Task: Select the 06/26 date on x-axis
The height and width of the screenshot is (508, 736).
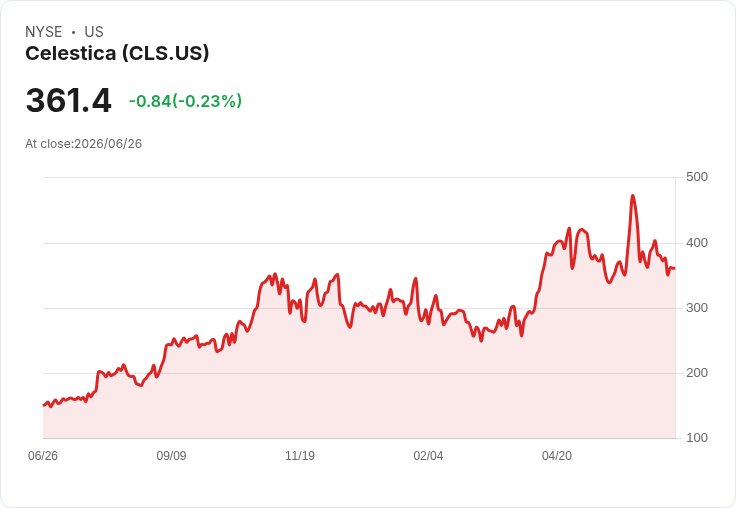Action: 43,455
